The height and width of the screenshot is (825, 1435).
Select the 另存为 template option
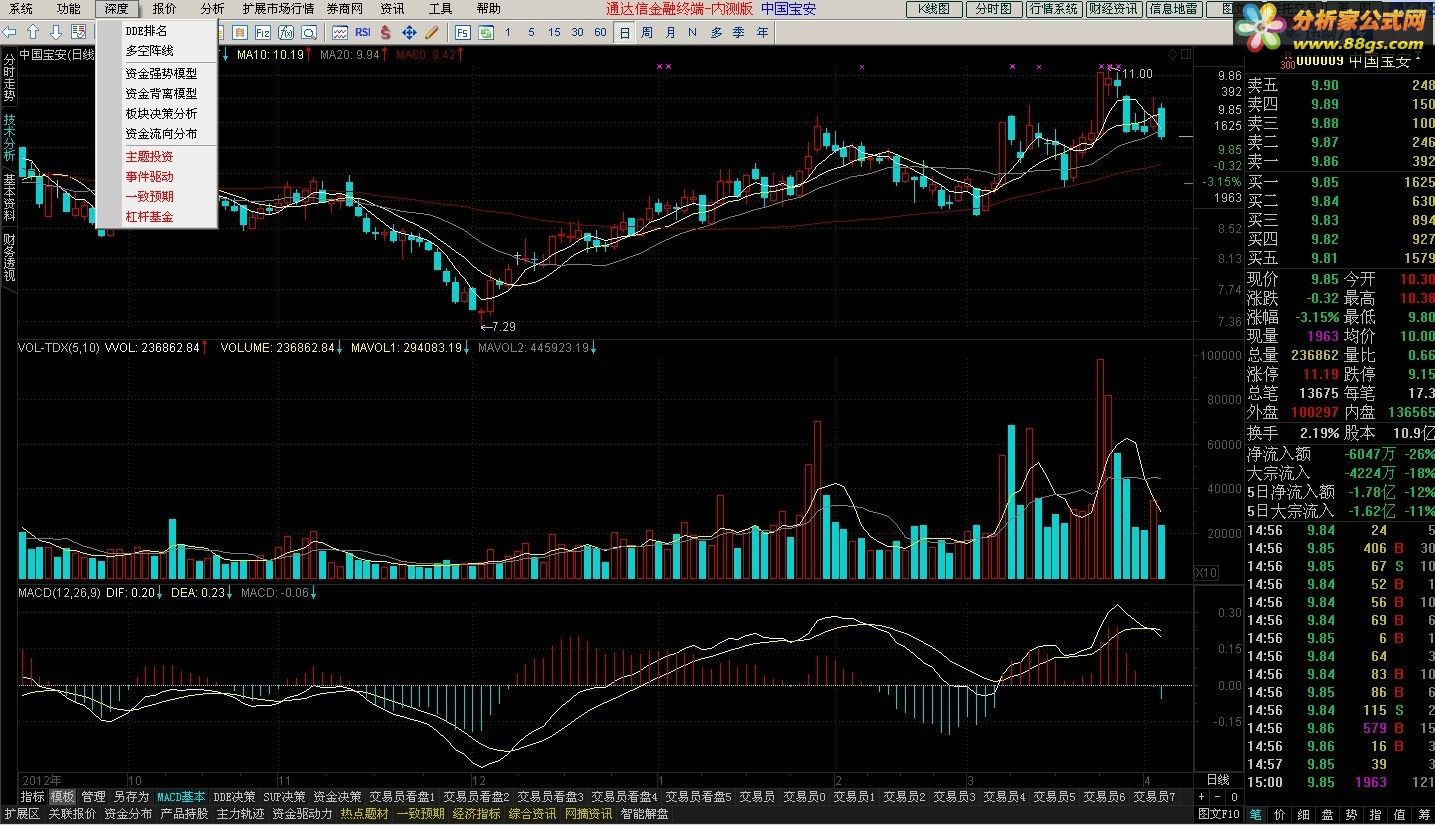(130, 797)
